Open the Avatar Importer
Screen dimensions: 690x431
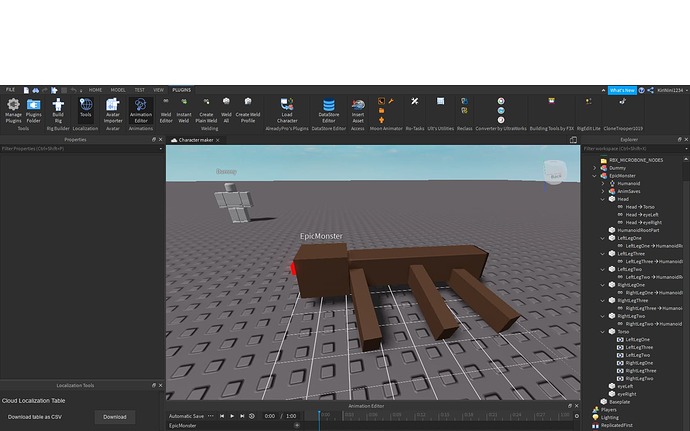113,110
